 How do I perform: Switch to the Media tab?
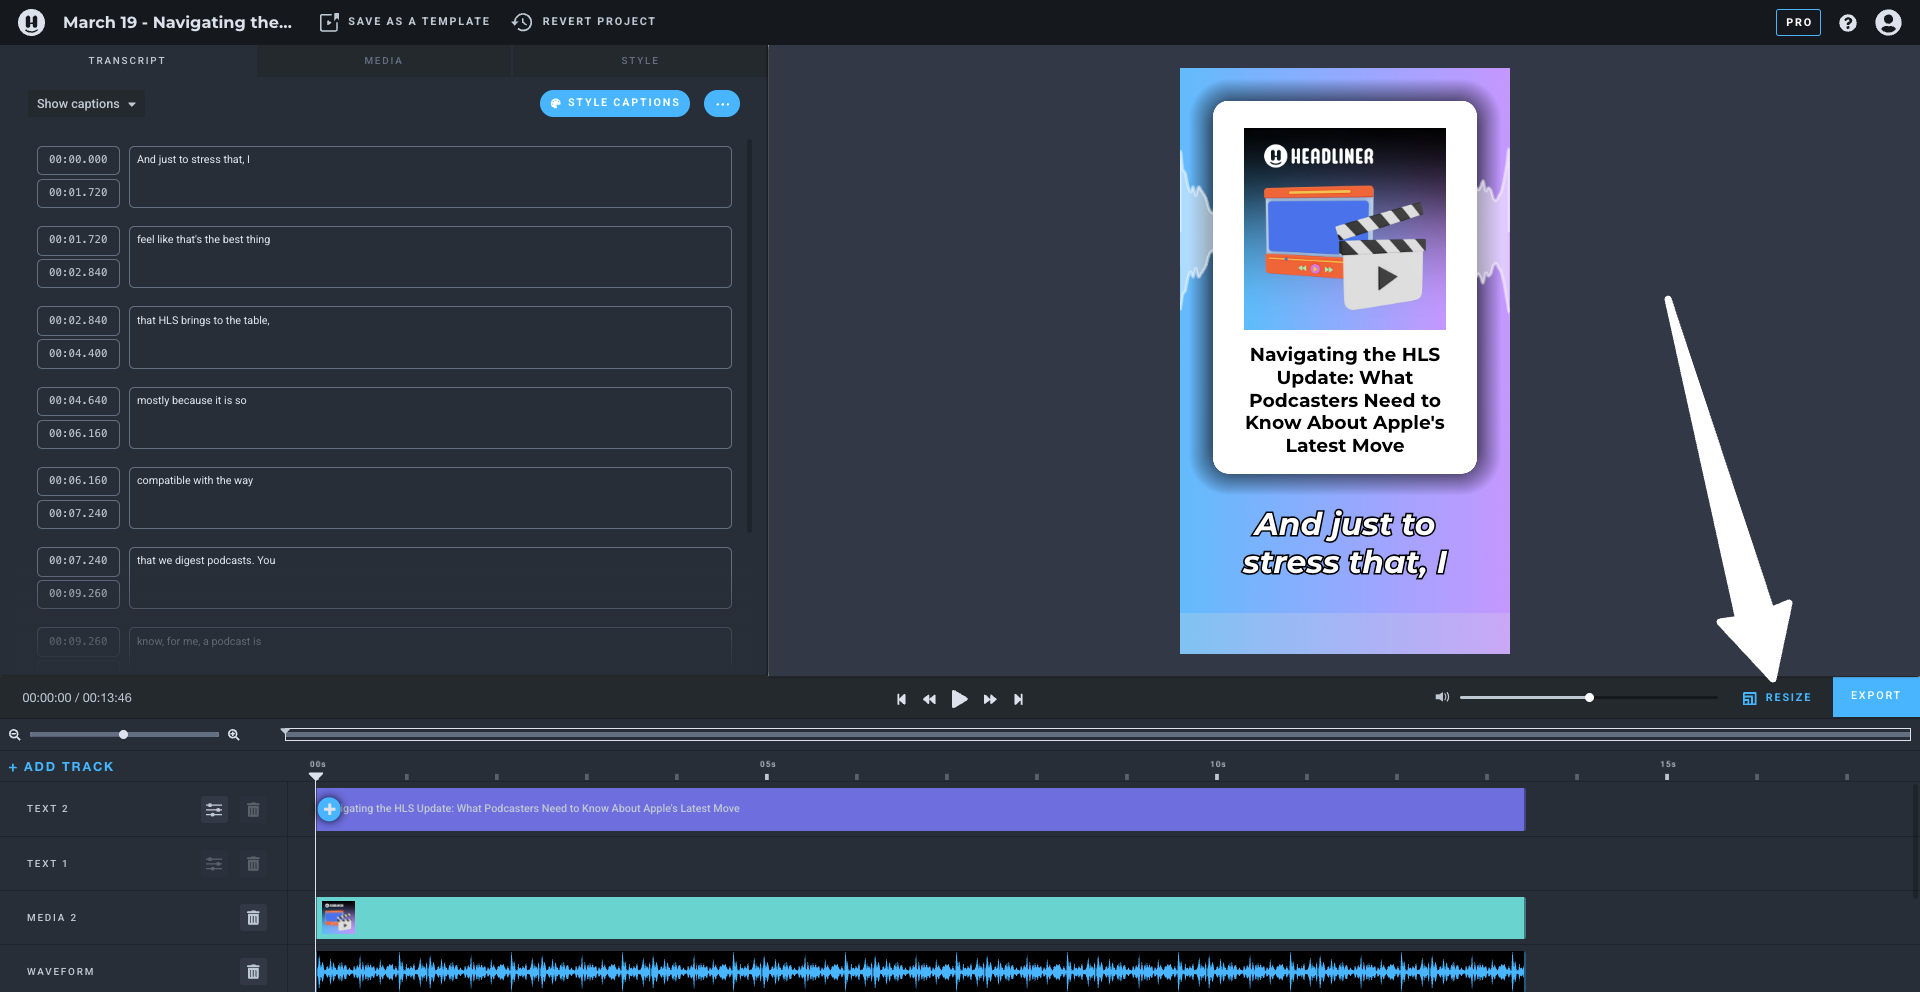point(383,61)
